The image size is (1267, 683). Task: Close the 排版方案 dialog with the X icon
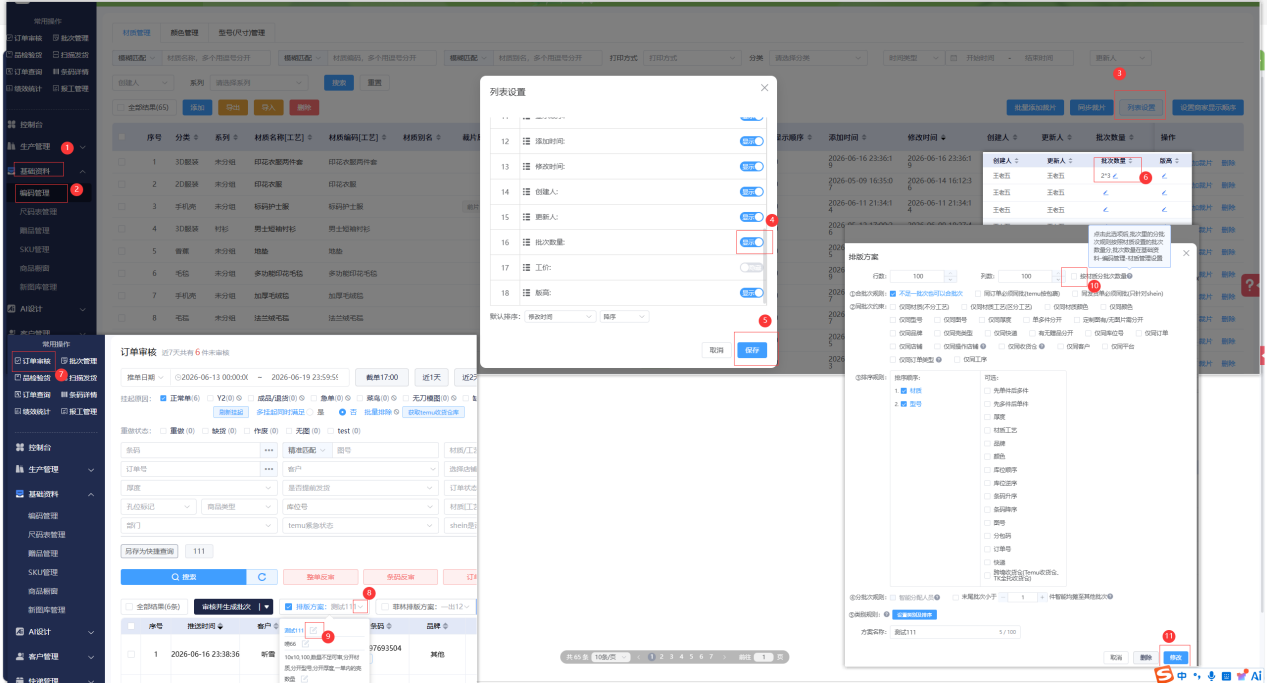click(1186, 254)
